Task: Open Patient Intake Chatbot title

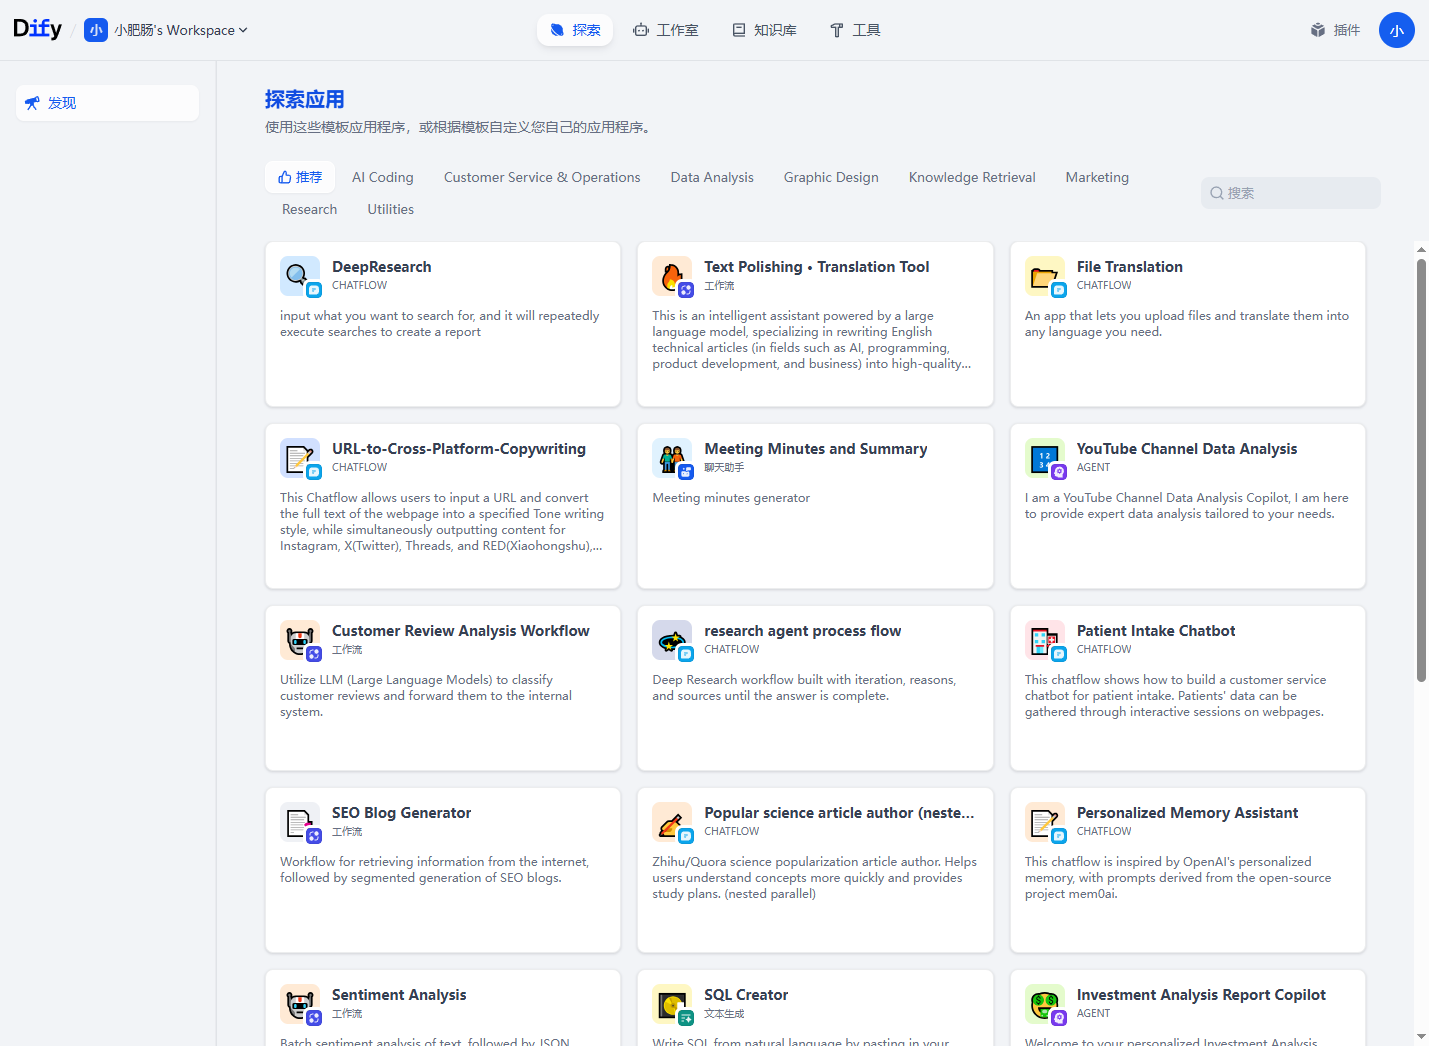Action: 1156,631
